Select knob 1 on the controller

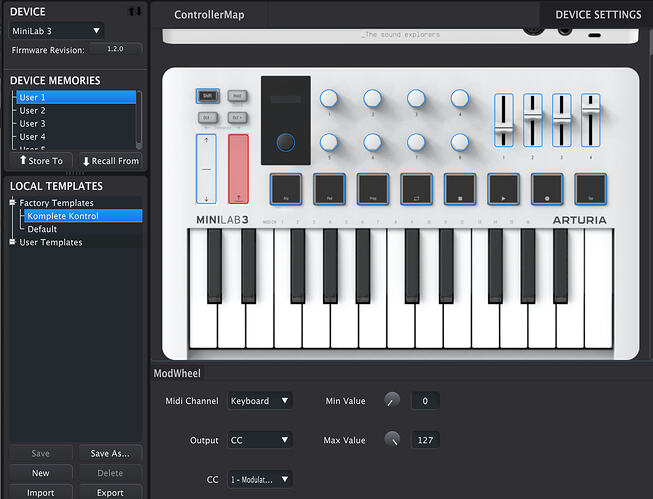point(329,99)
